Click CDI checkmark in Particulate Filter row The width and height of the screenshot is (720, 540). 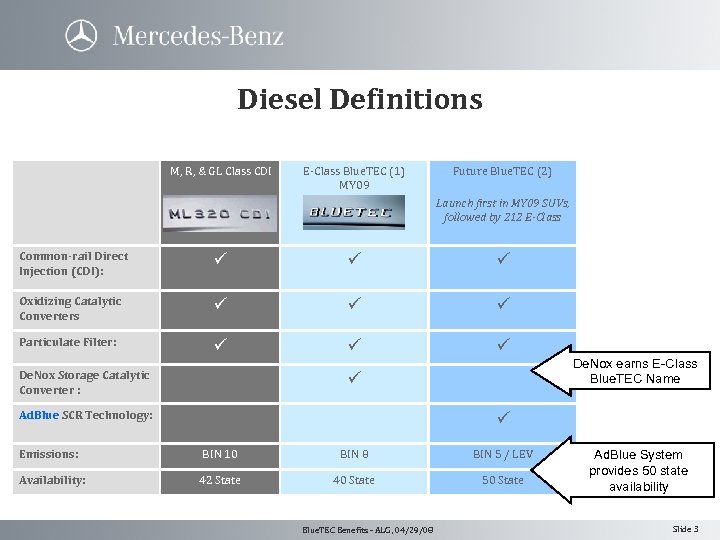point(220,344)
